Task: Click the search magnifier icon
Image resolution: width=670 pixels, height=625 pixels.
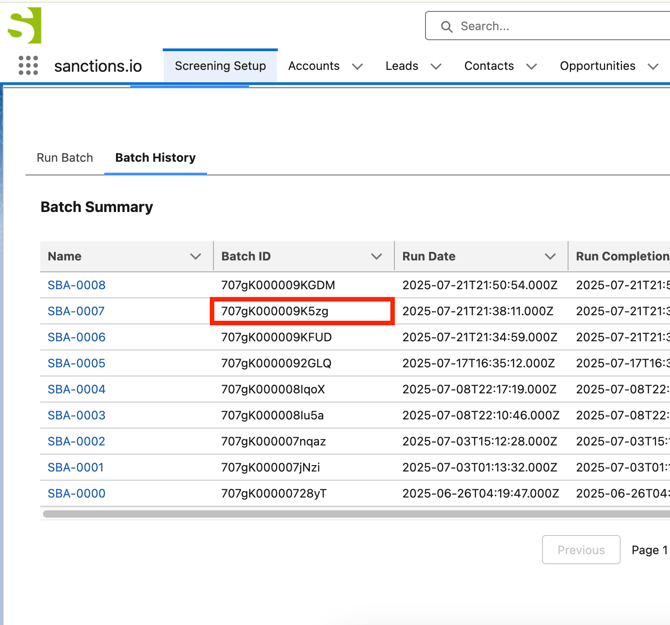Action: coord(447,26)
